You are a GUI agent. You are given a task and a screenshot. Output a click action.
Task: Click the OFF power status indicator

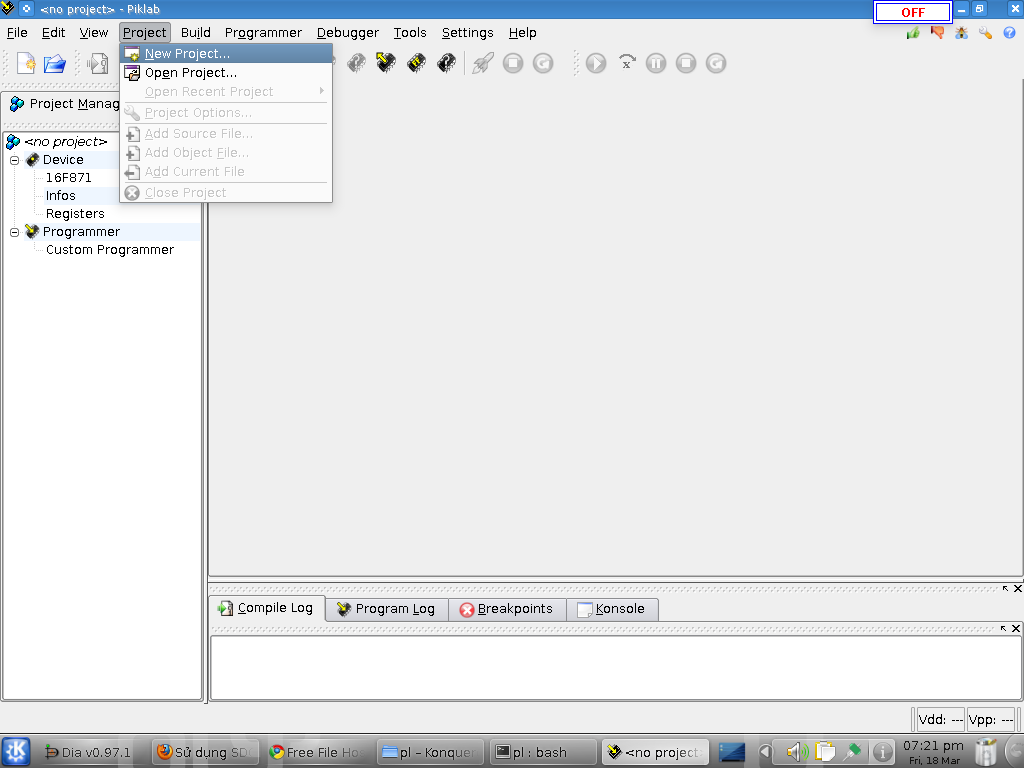[x=913, y=12]
